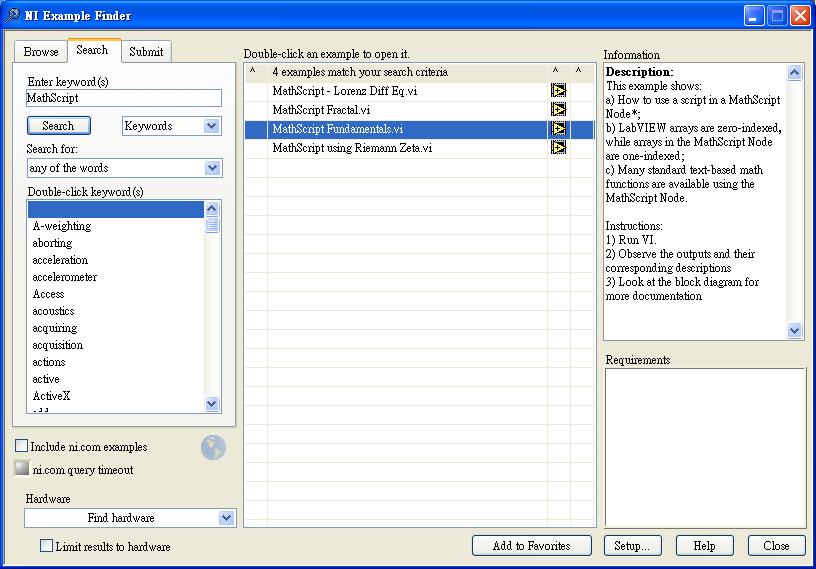816x569 pixels.
Task: Check Limit results to hardware
Action: [46, 546]
